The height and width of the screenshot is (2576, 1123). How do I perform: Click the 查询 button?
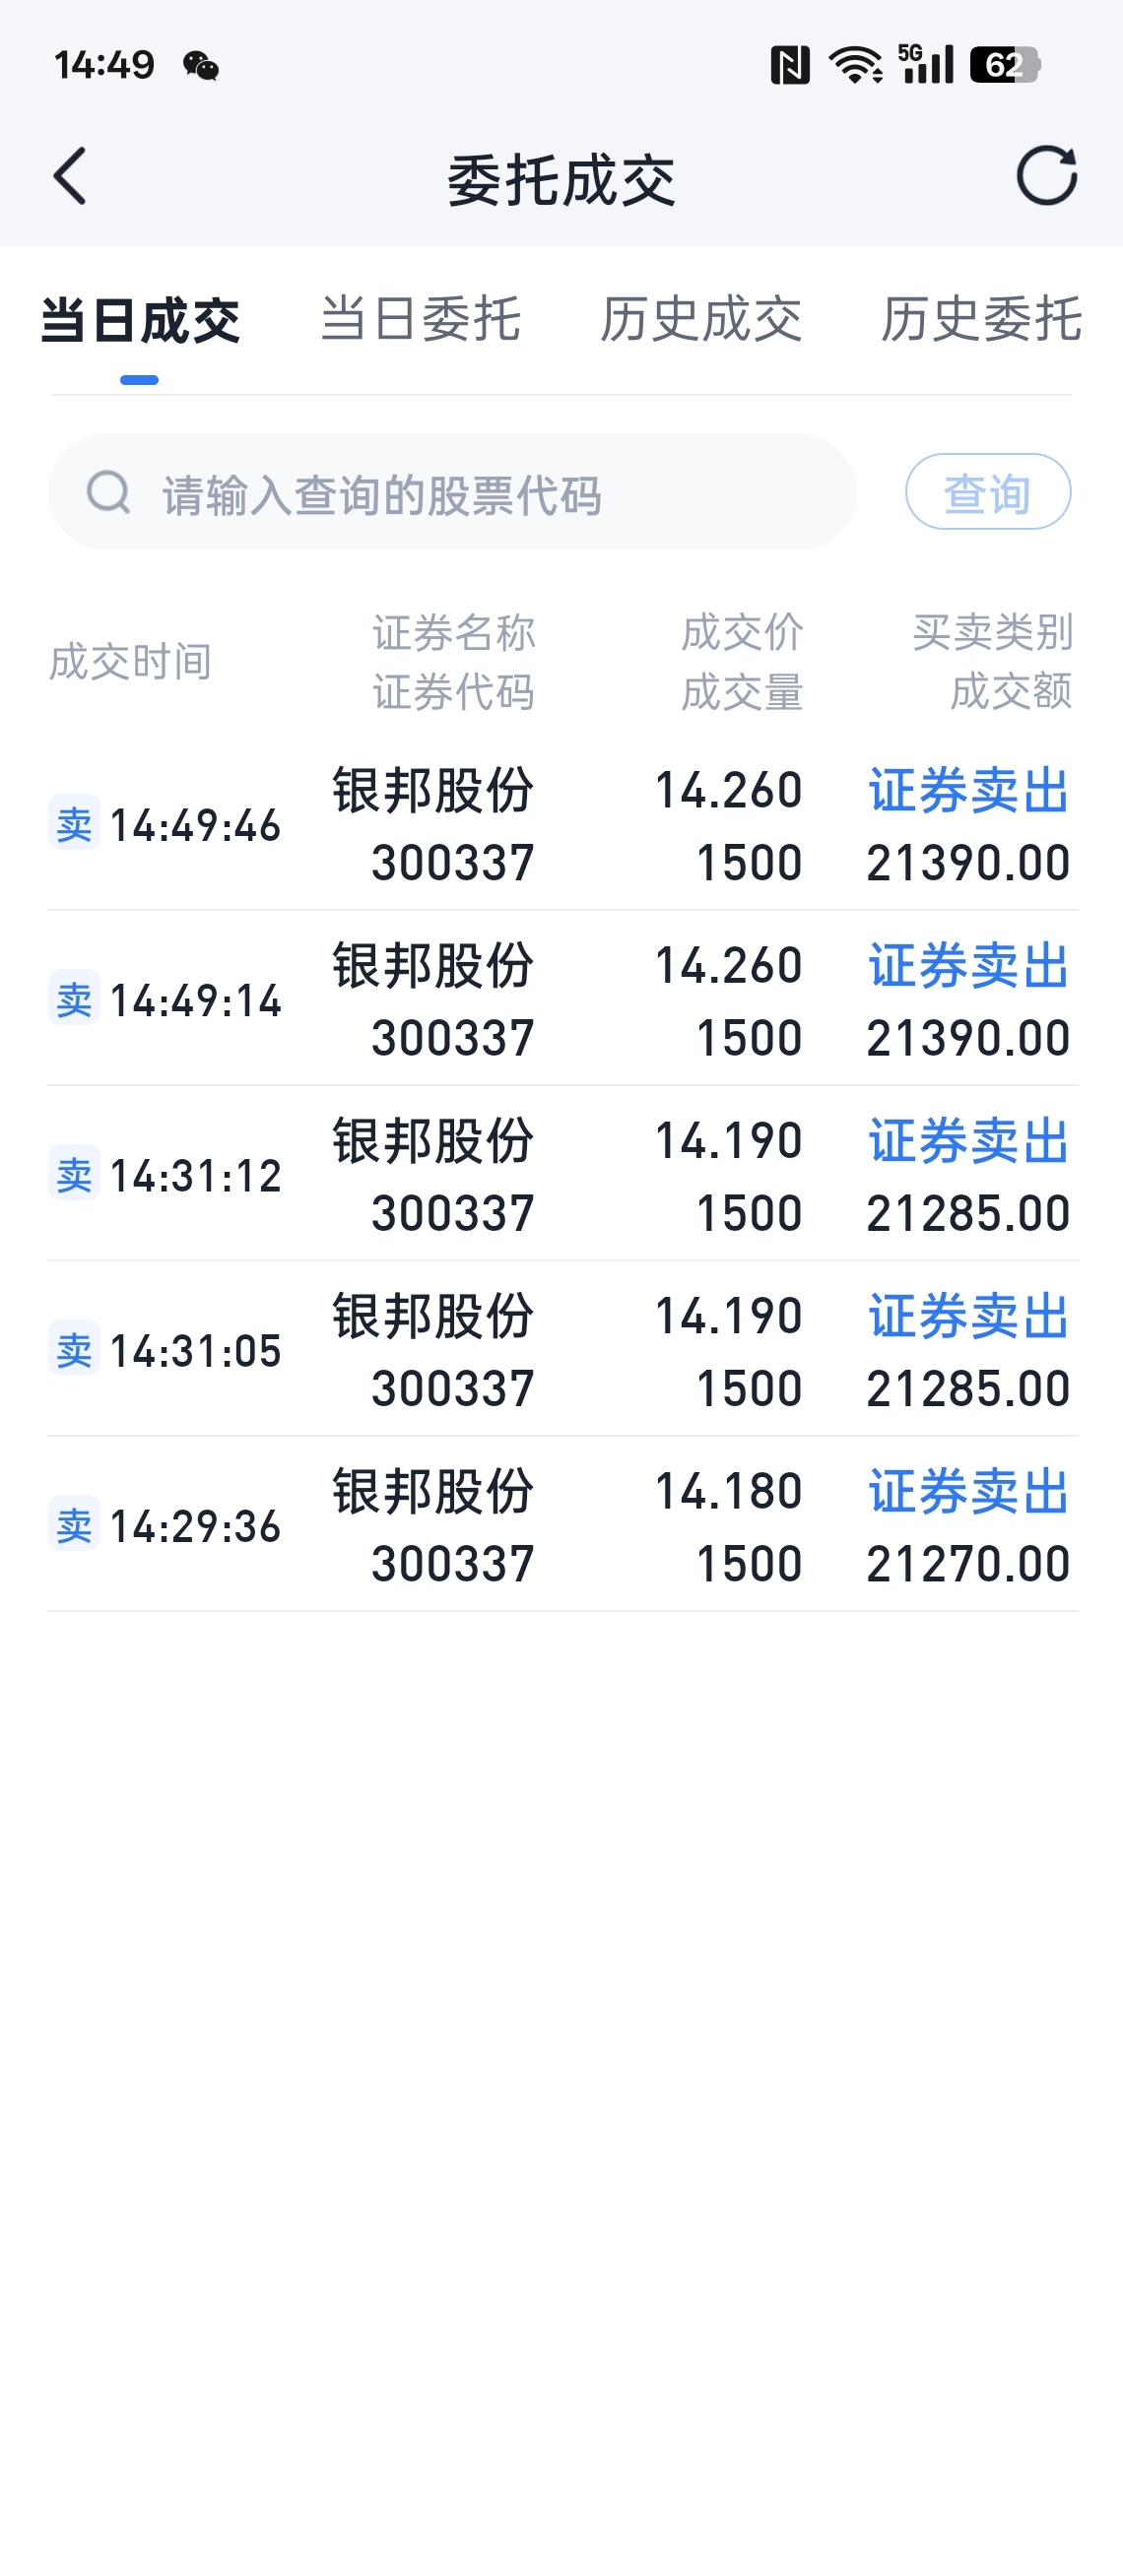point(988,492)
